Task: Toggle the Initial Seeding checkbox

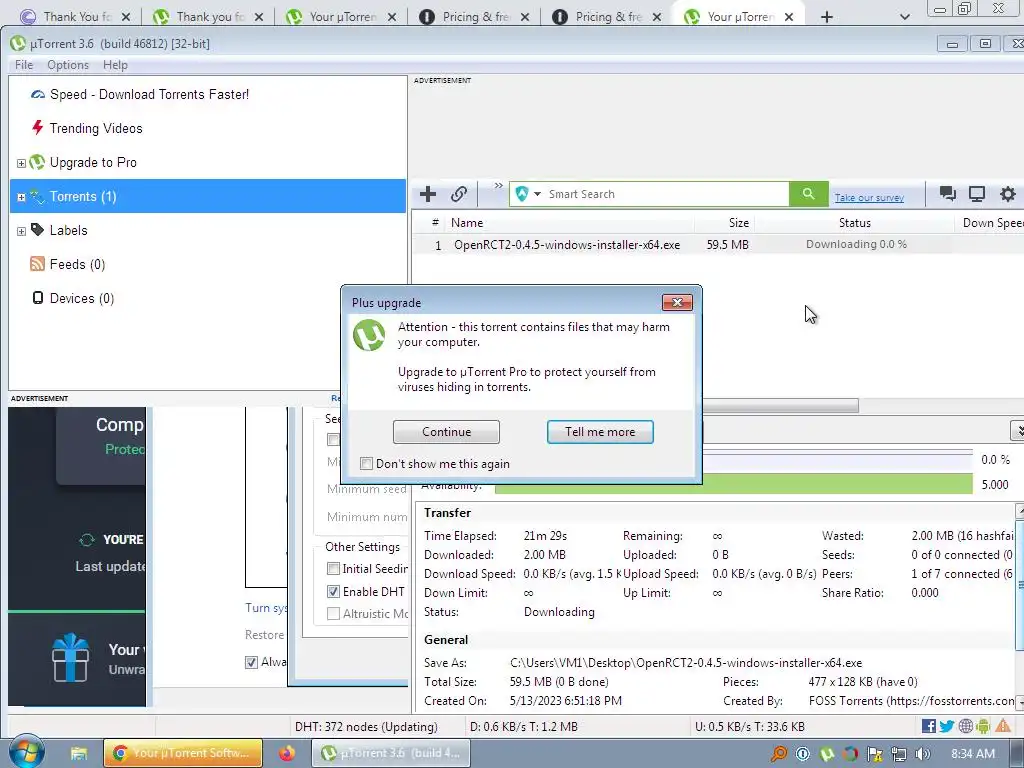Action: pyautogui.click(x=333, y=569)
